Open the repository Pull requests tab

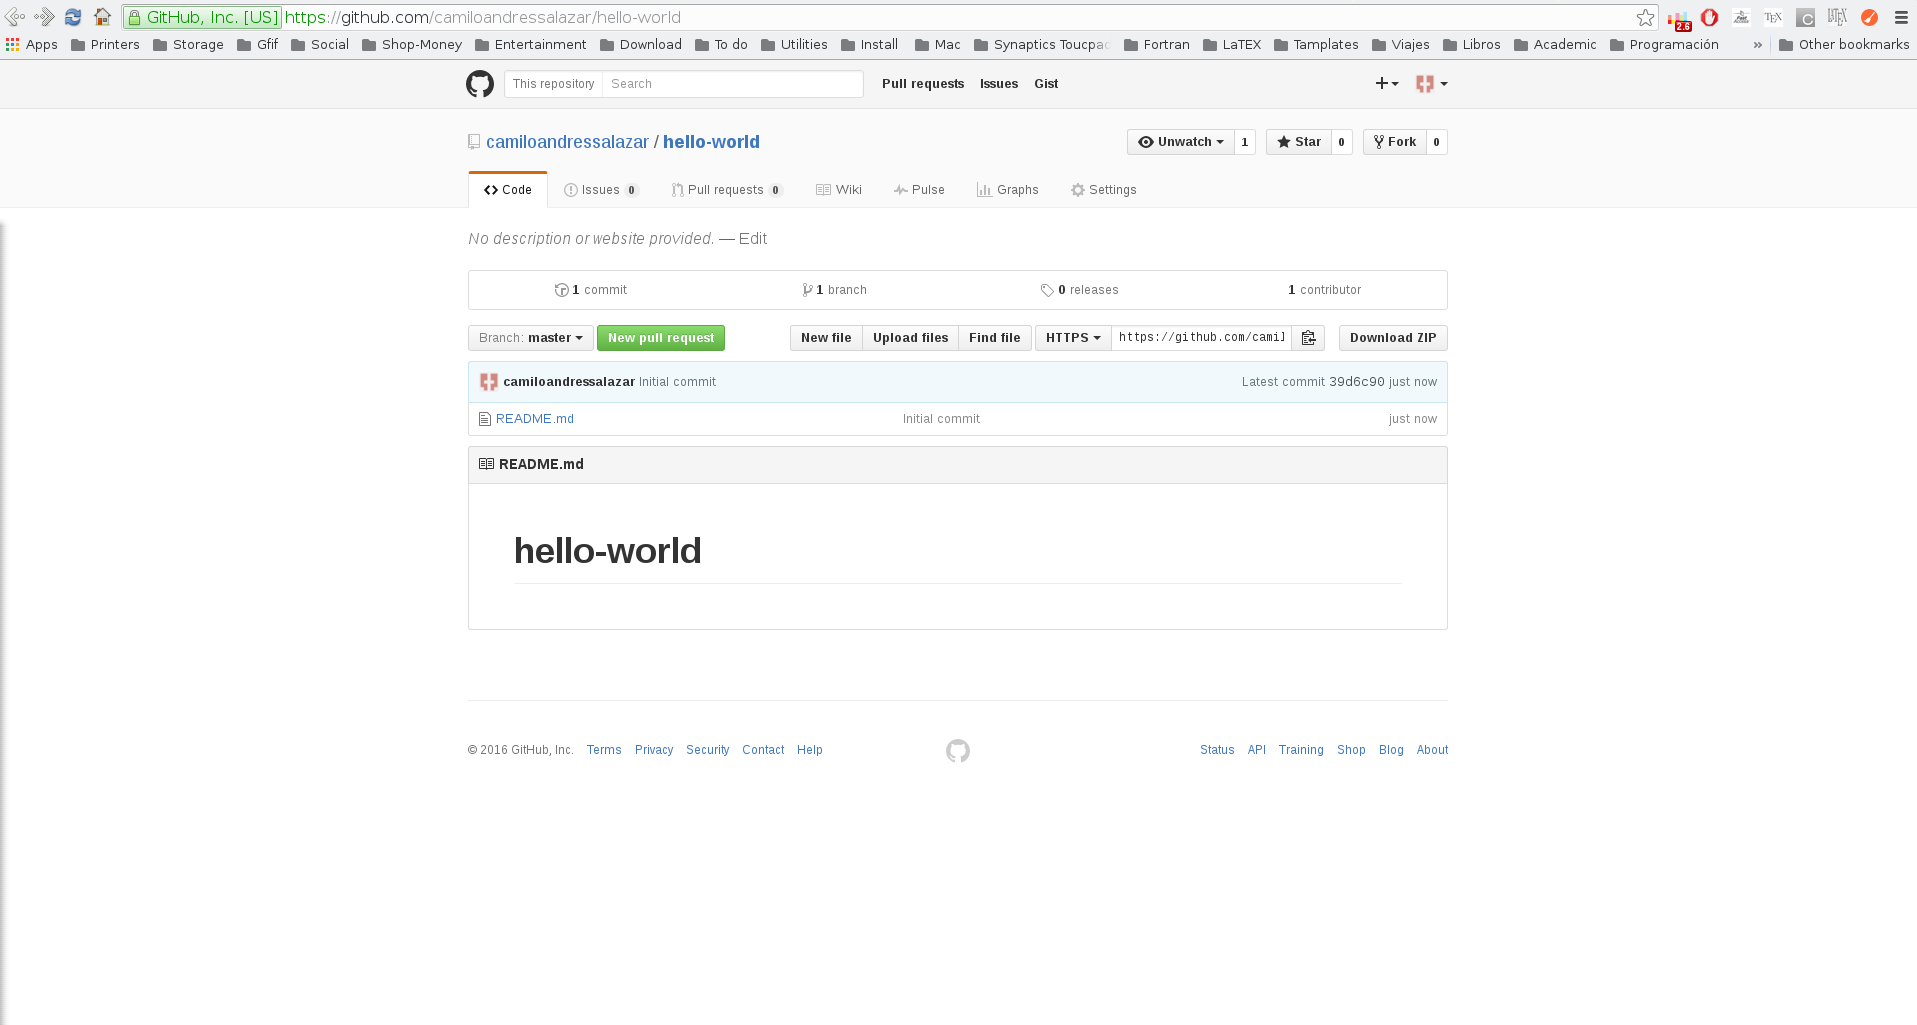pos(727,190)
